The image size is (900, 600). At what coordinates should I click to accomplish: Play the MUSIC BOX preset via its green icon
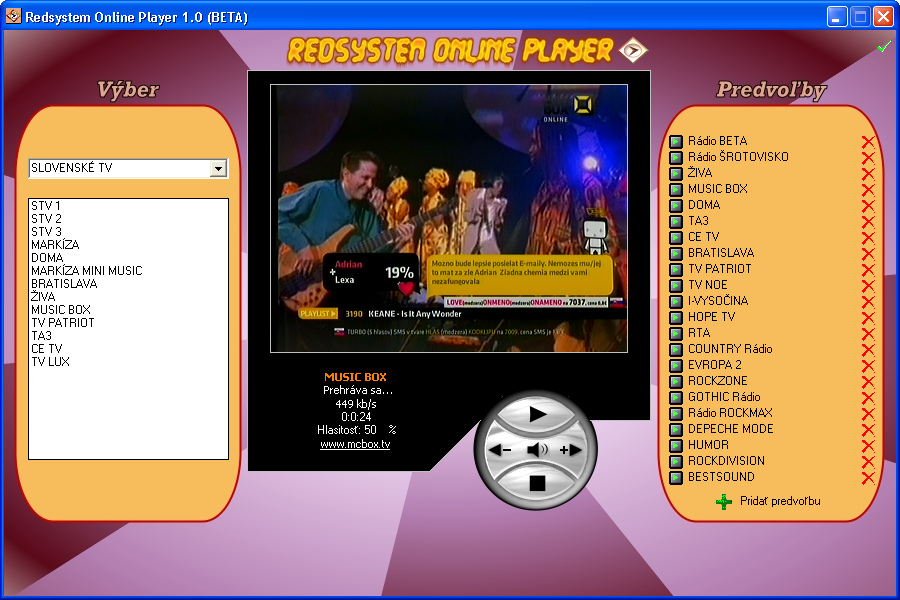tap(676, 189)
